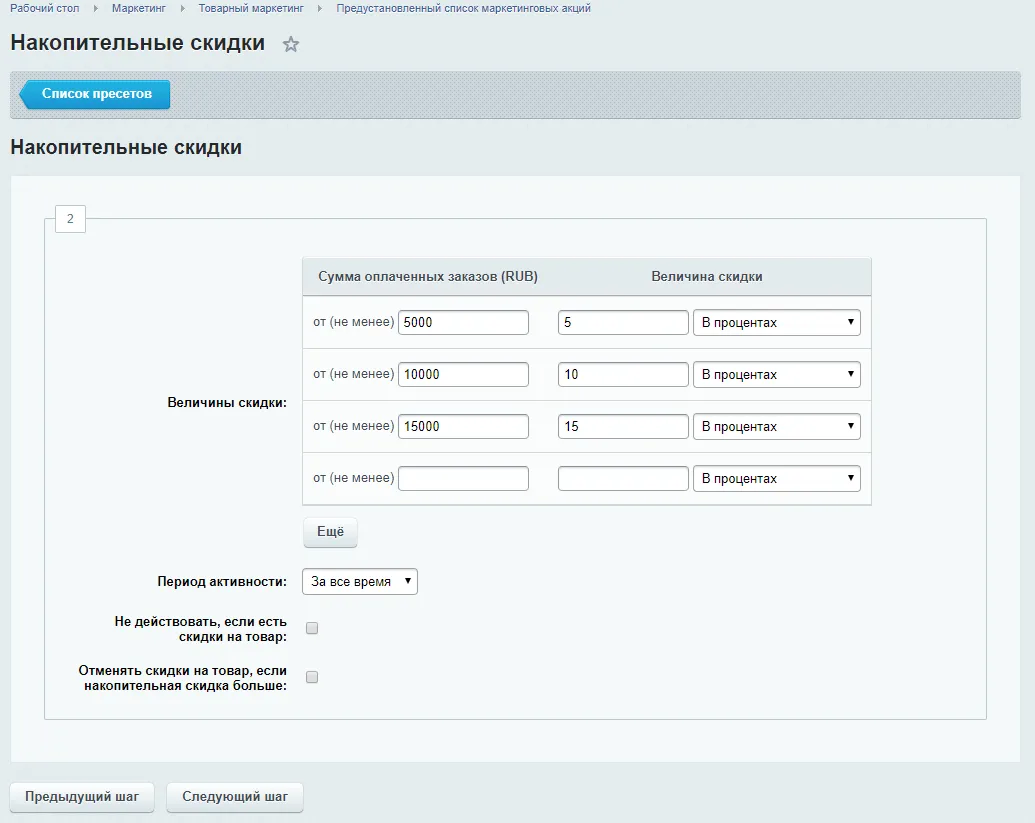Open 'Товарный маркетинг' breadcrumb
1035x823 pixels.
coord(251,8)
